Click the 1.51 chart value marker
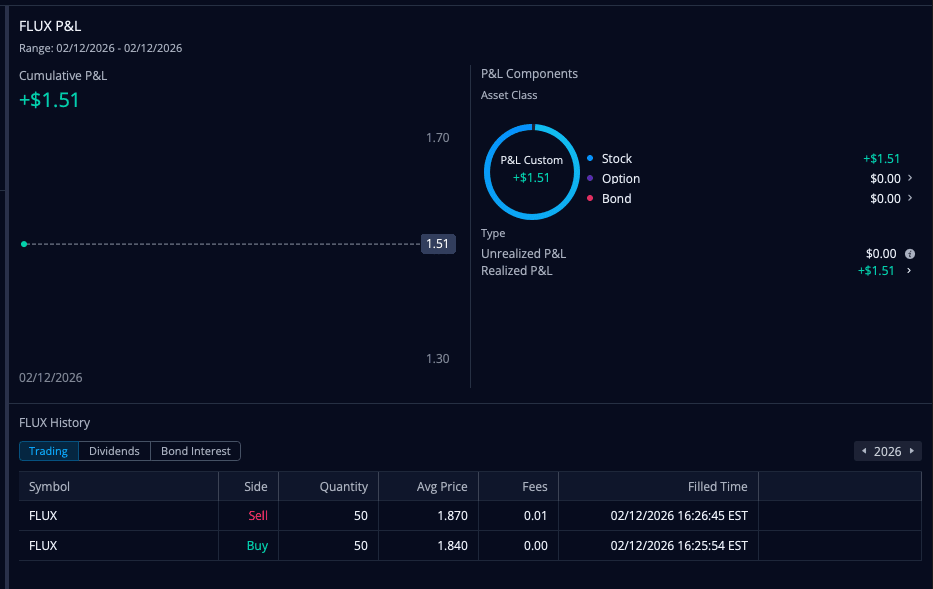This screenshot has width=933, height=589. click(438, 243)
